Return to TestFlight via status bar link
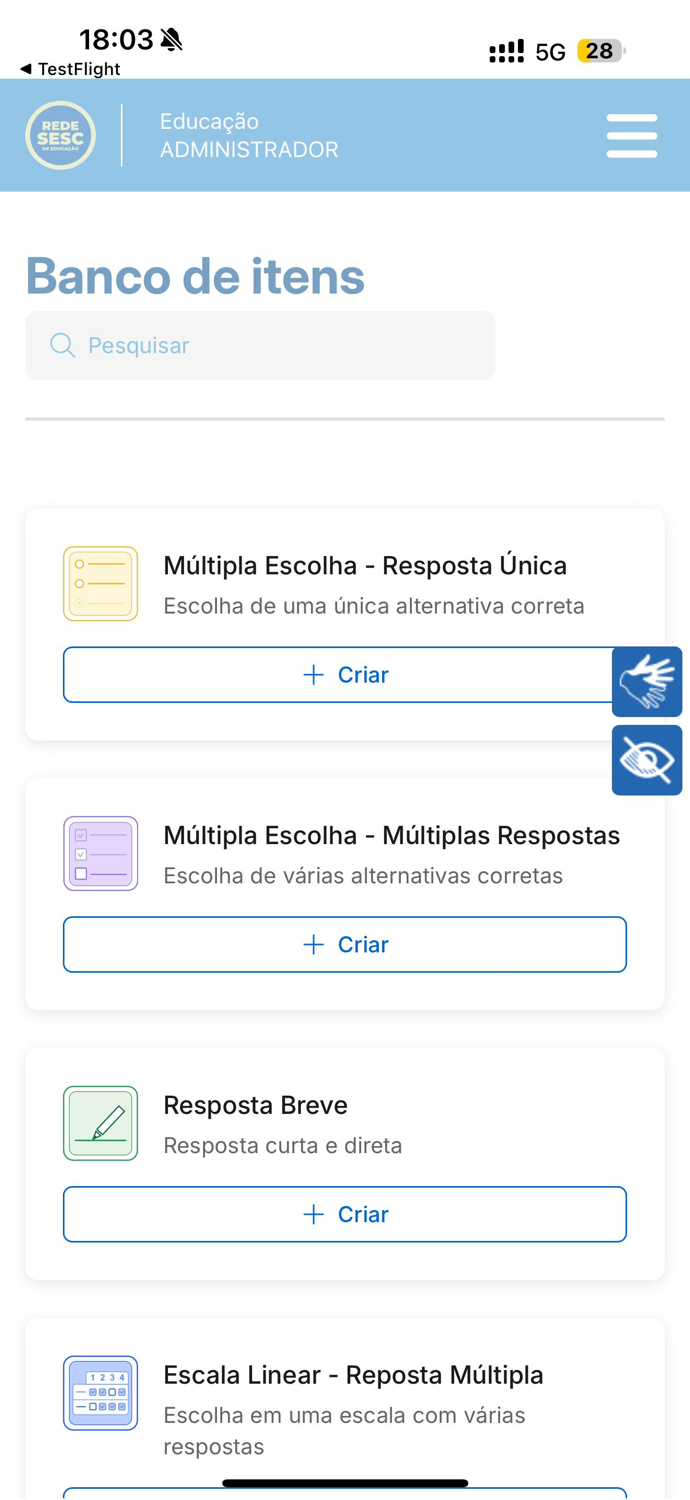The height and width of the screenshot is (1500, 690). pyautogui.click(x=70, y=70)
